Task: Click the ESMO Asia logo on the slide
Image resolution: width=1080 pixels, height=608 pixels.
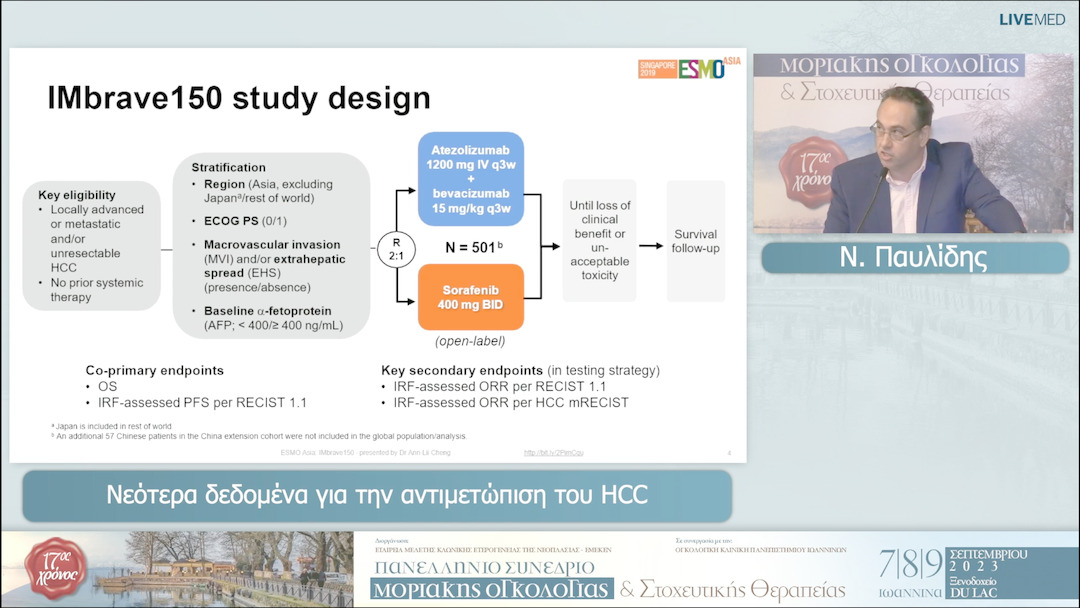Action: tap(709, 67)
